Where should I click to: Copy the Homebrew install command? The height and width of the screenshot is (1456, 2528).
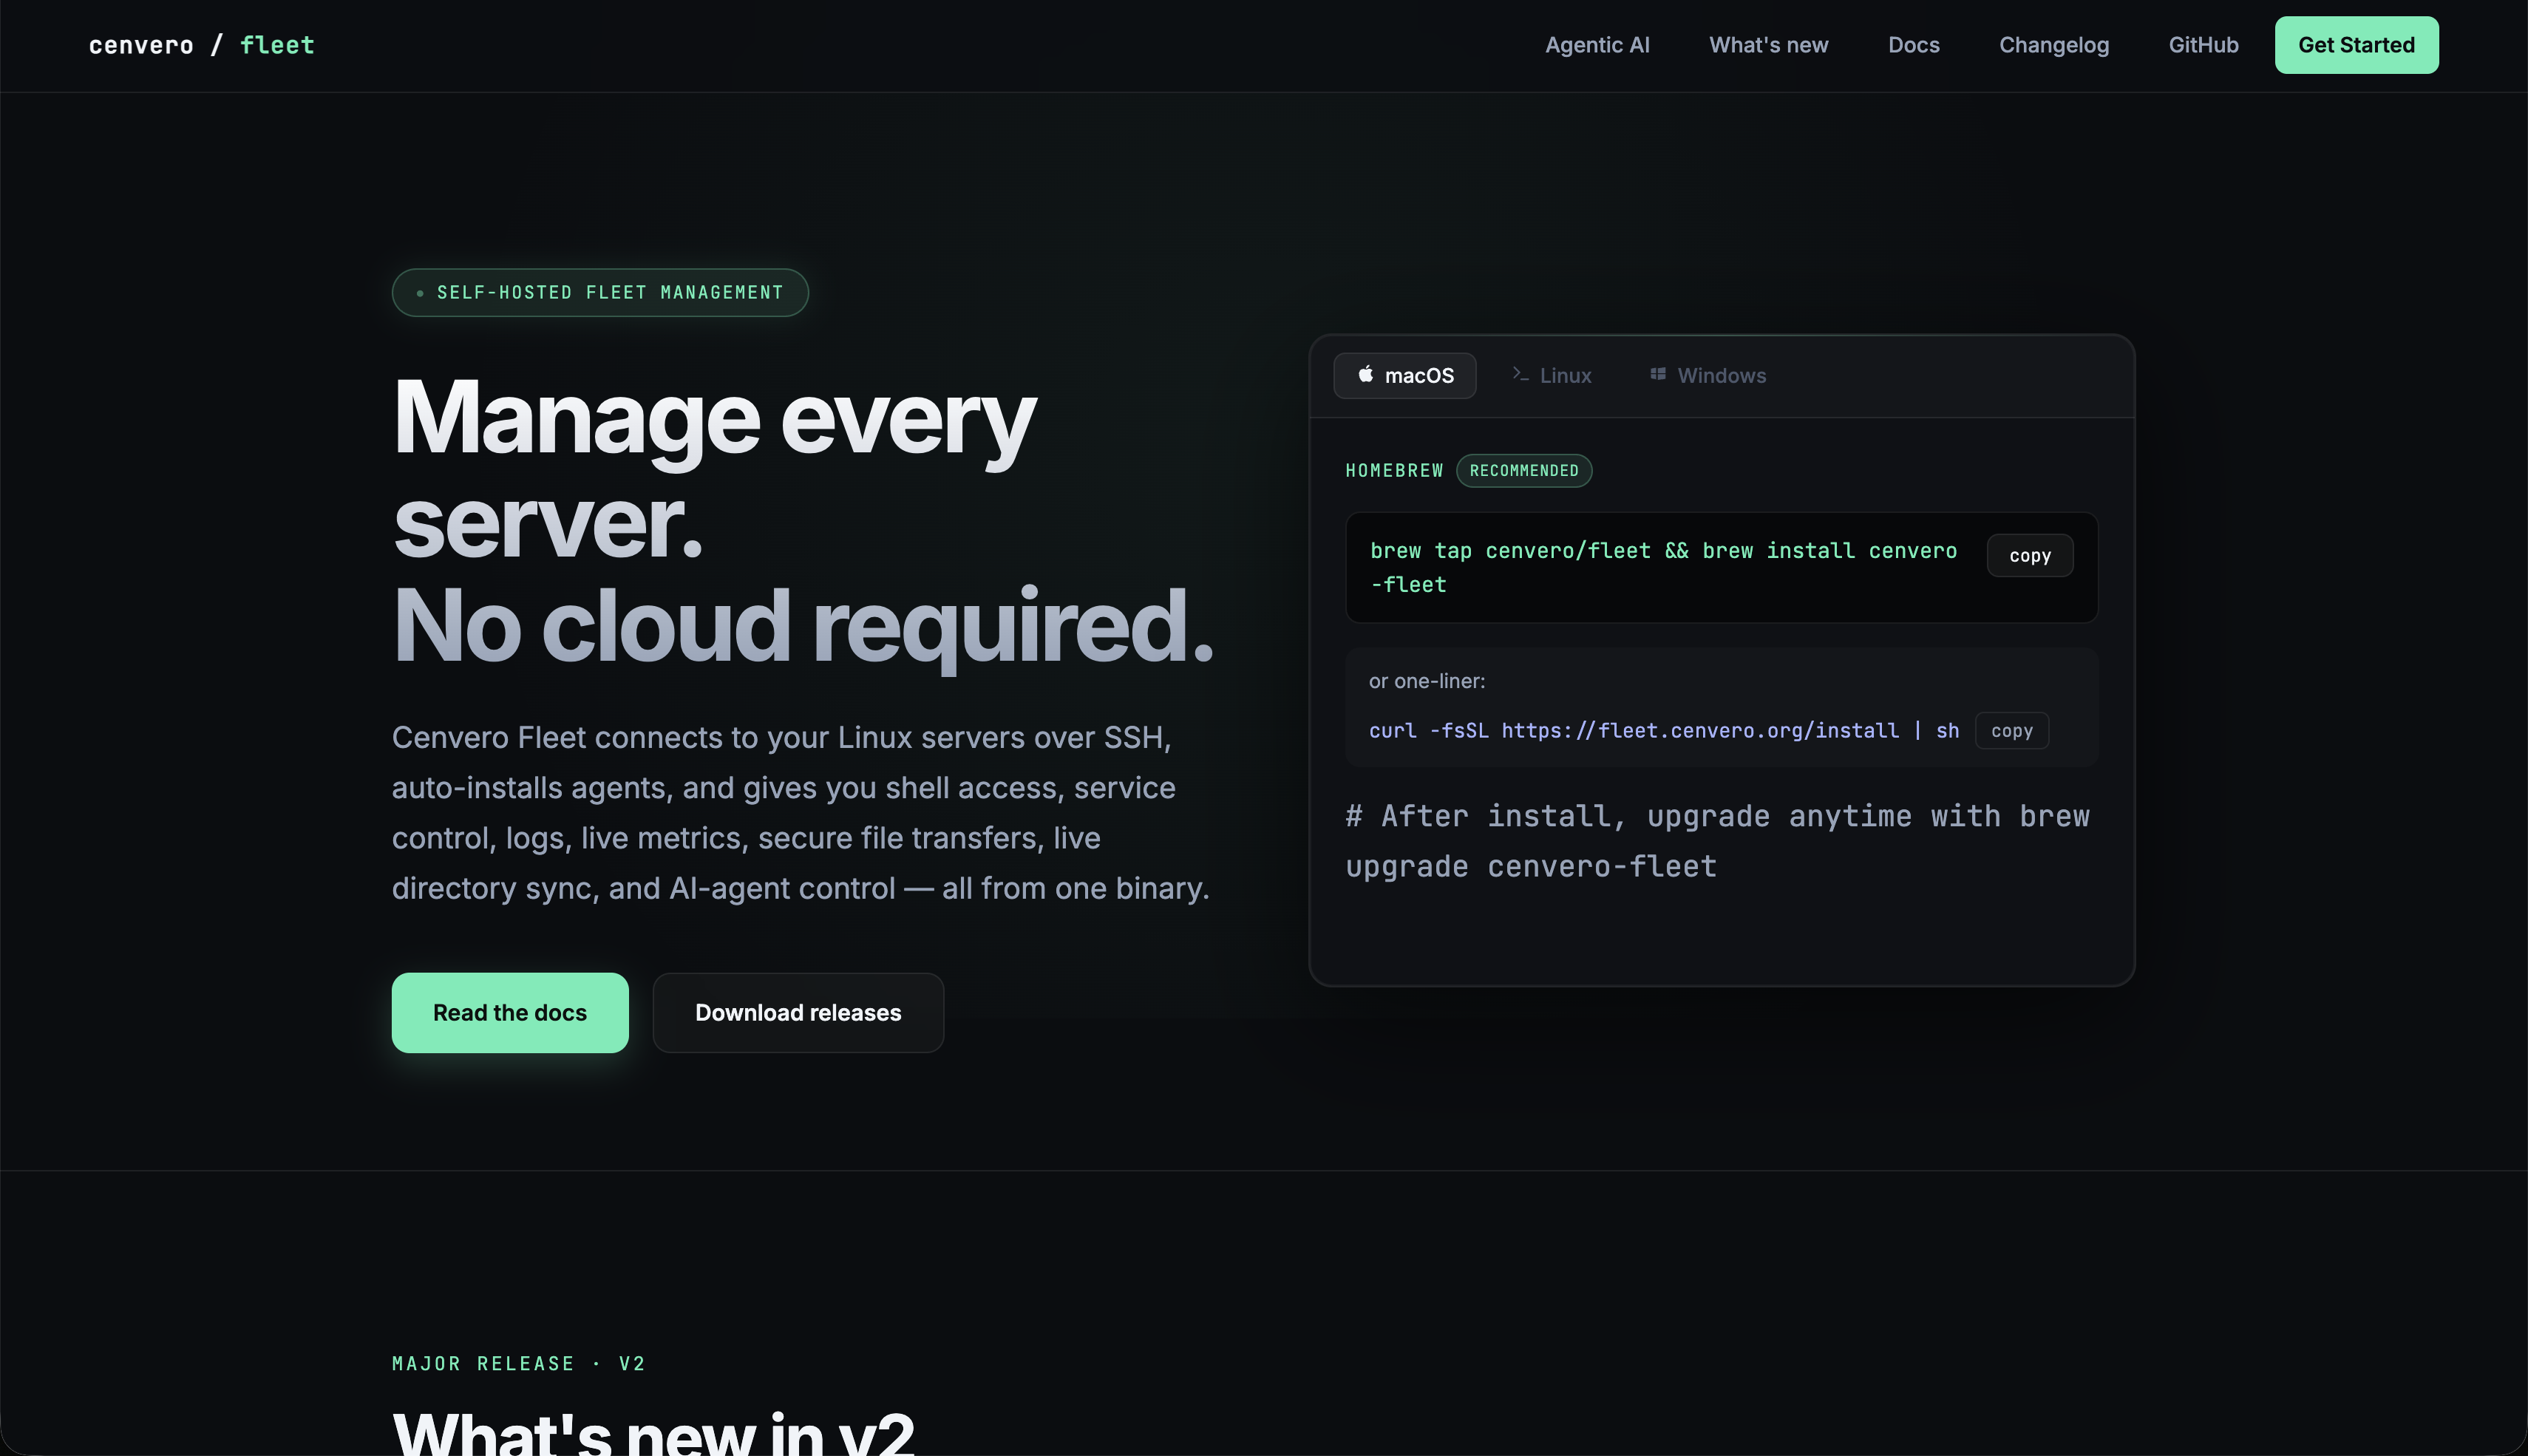pos(2030,556)
